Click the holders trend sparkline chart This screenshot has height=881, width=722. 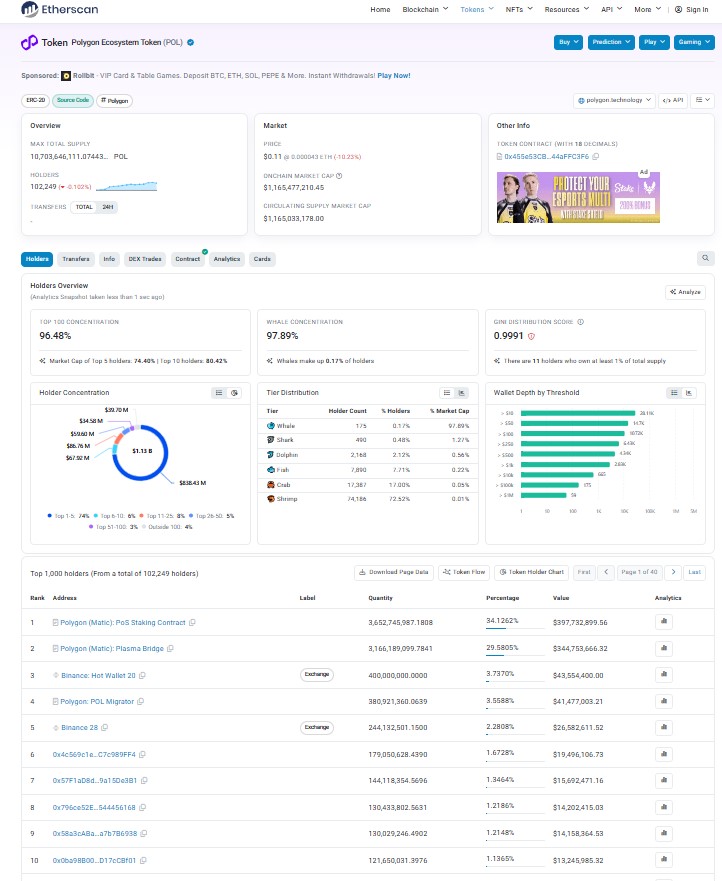coord(126,186)
